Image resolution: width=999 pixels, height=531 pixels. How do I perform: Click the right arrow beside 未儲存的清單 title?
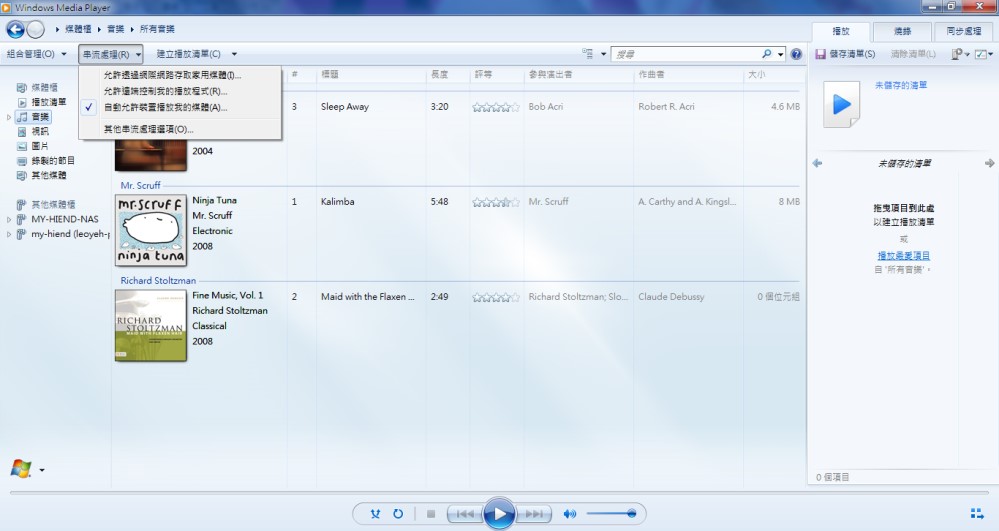tap(989, 163)
